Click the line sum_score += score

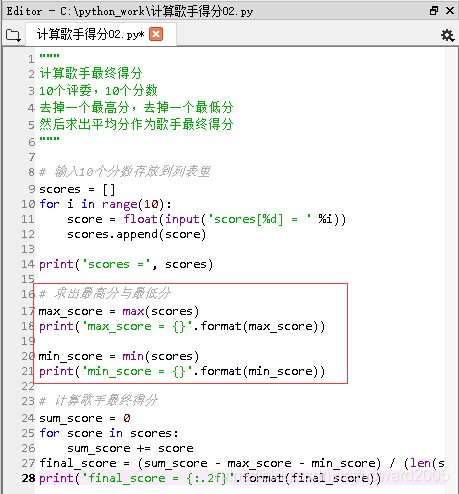tap(130, 448)
